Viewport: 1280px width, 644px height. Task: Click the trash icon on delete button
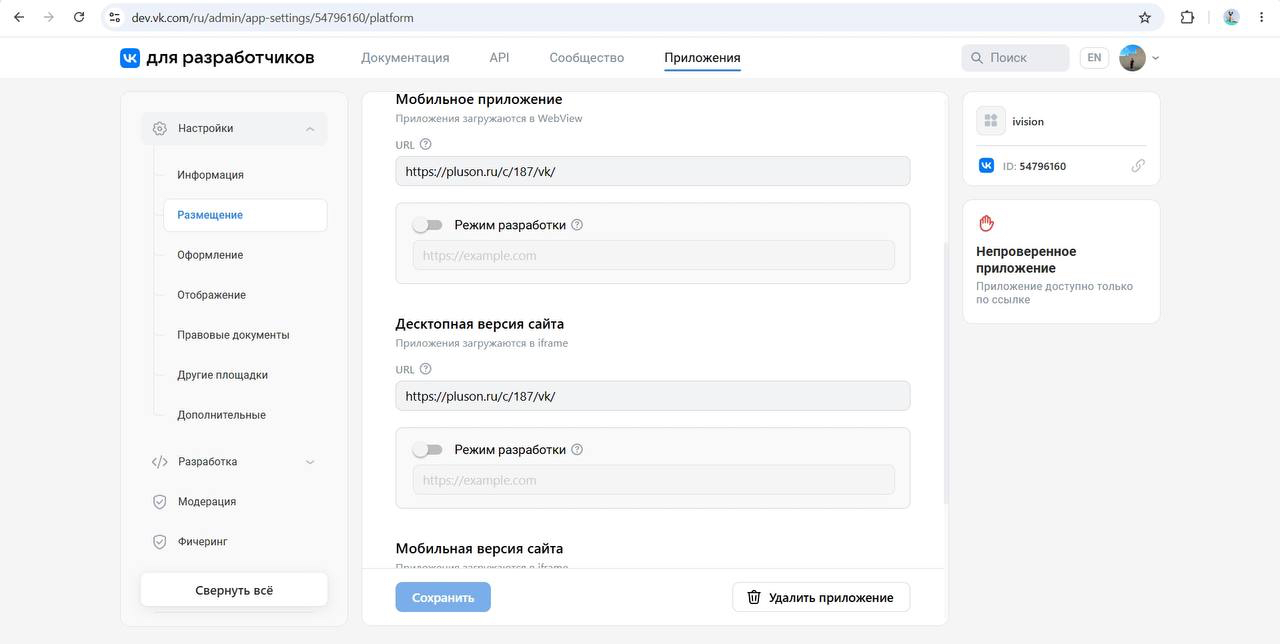pos(754,597)
